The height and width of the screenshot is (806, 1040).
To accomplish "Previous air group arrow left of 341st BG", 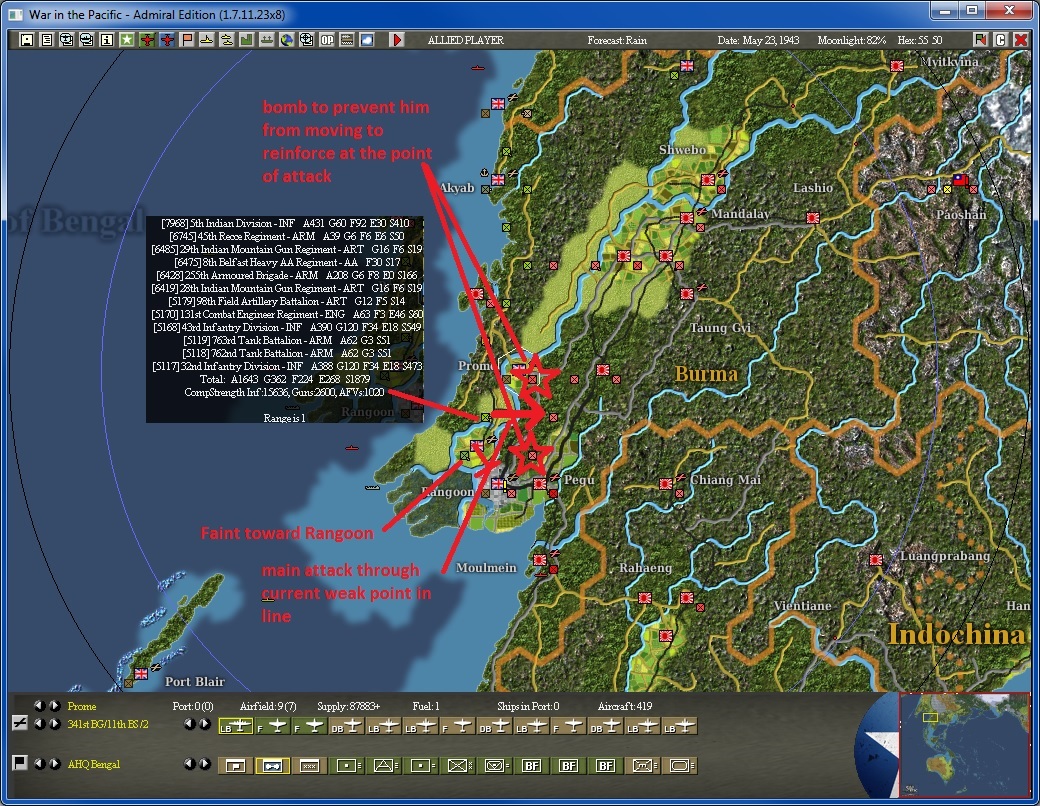I will click(x=40, y=724).
